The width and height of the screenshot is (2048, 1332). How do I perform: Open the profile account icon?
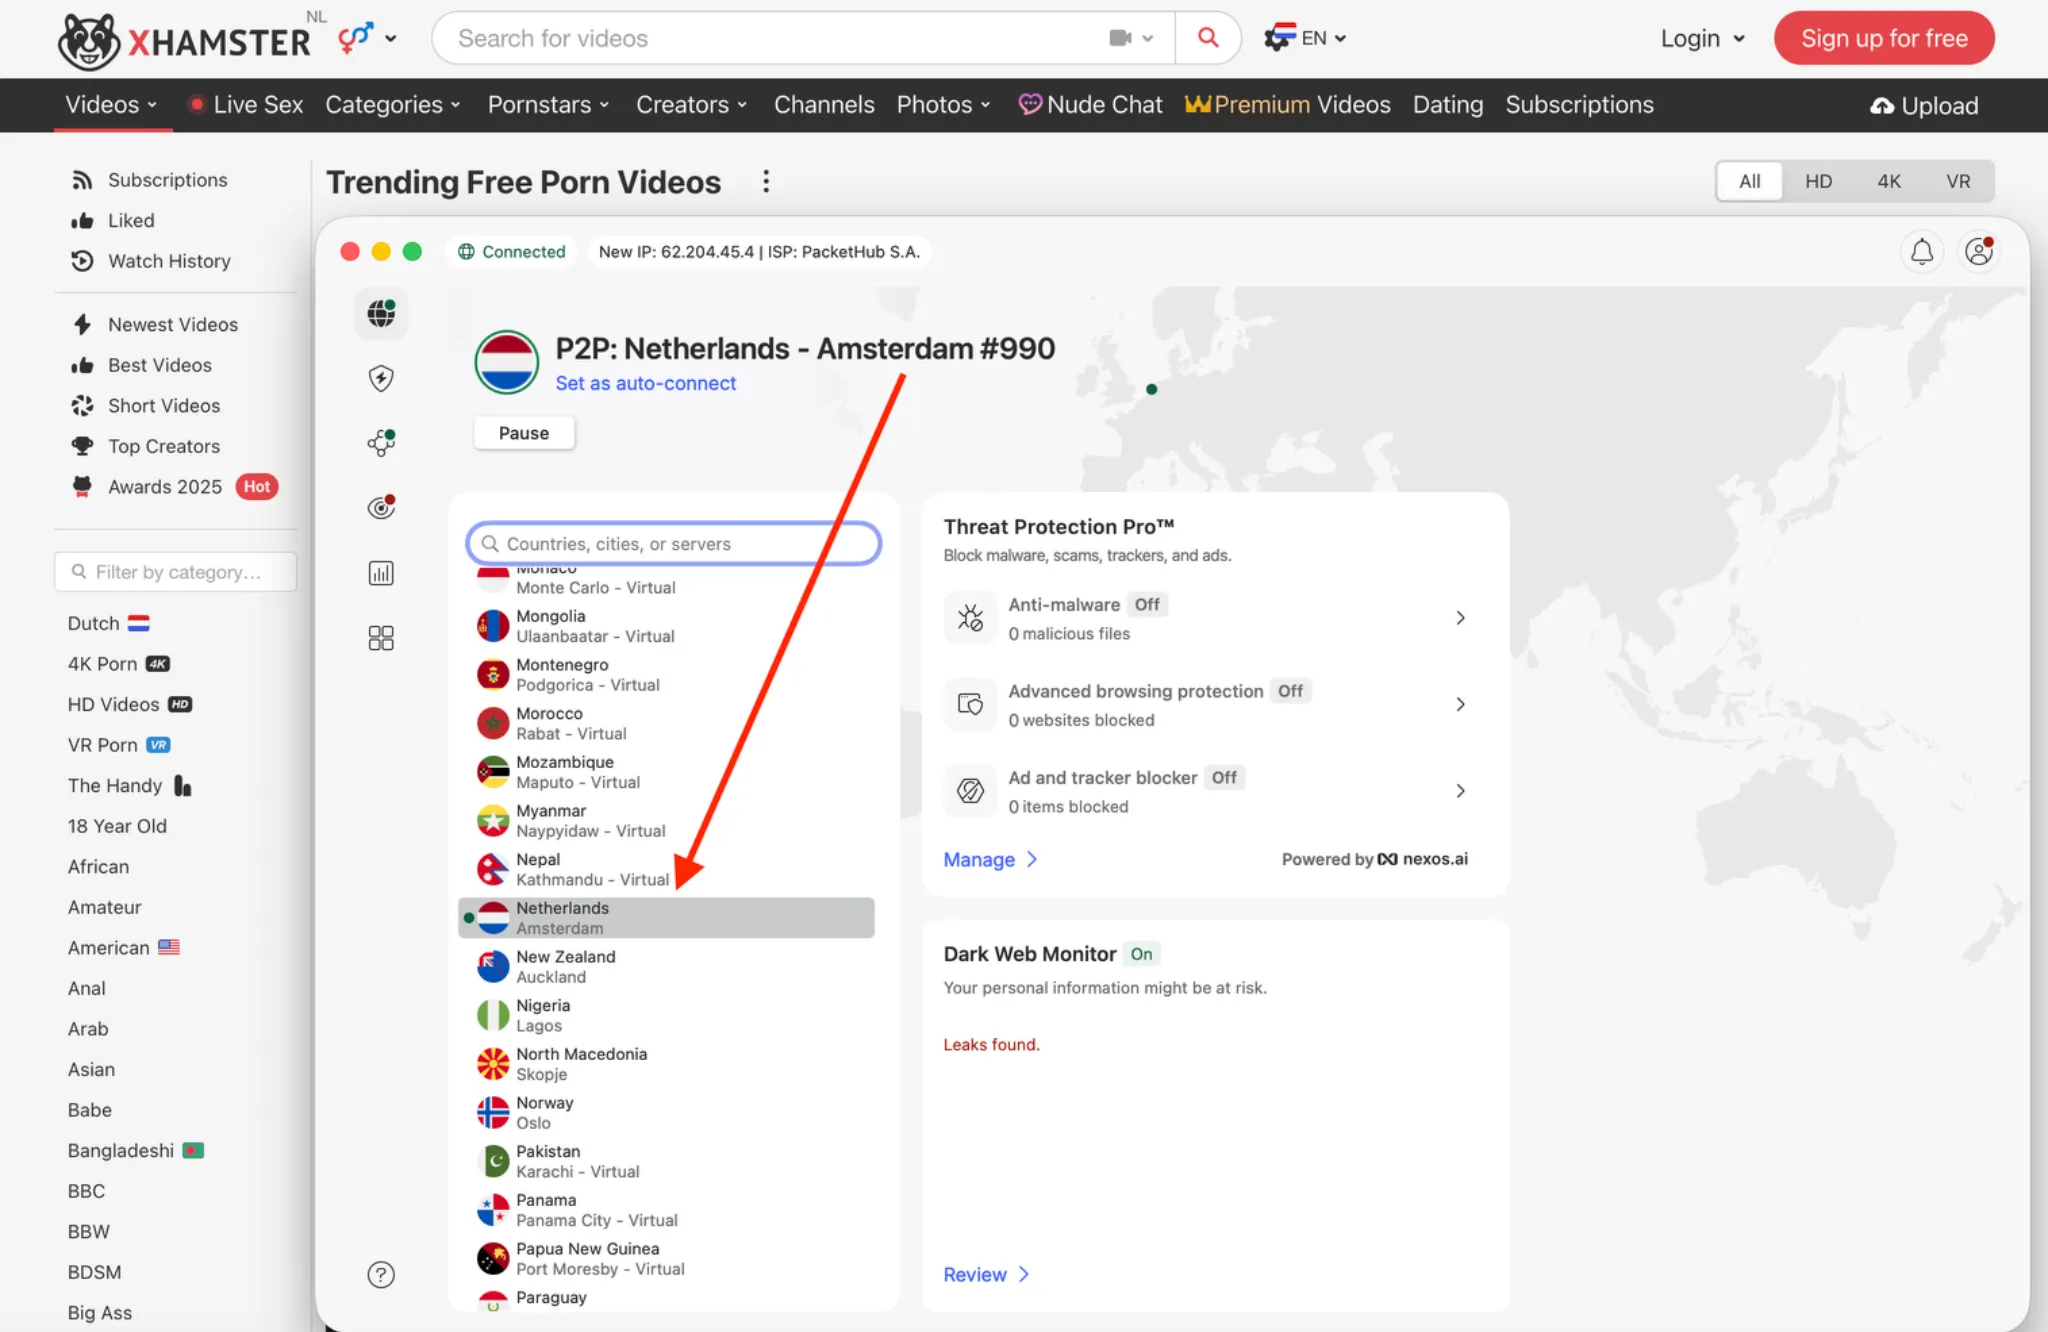[1978, 252]
